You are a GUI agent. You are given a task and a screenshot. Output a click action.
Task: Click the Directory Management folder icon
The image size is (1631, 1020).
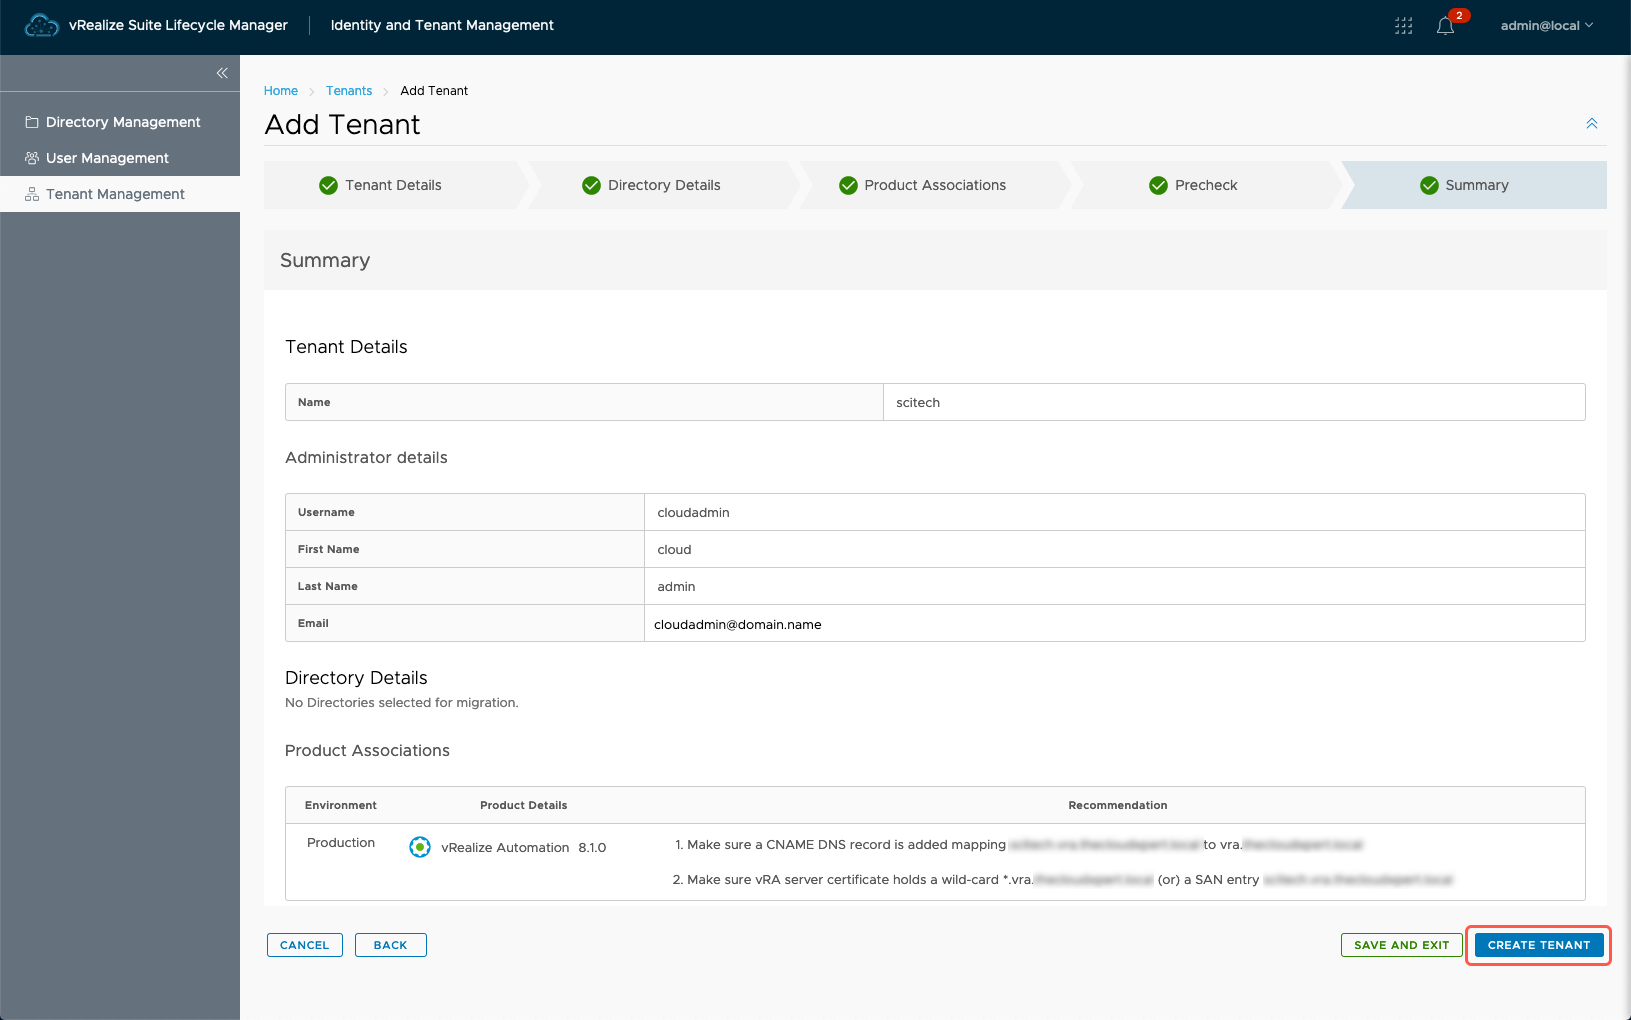click(32, 122)
